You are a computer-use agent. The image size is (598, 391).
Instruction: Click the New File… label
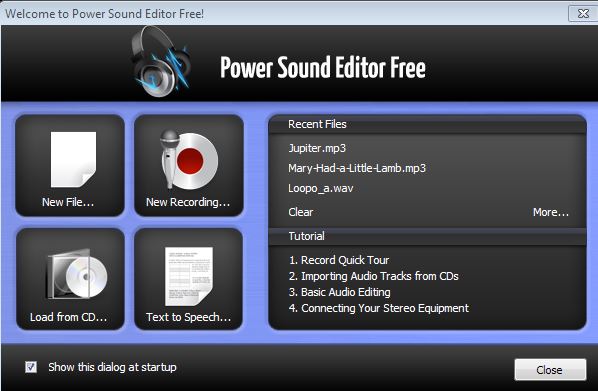point(68,202)
